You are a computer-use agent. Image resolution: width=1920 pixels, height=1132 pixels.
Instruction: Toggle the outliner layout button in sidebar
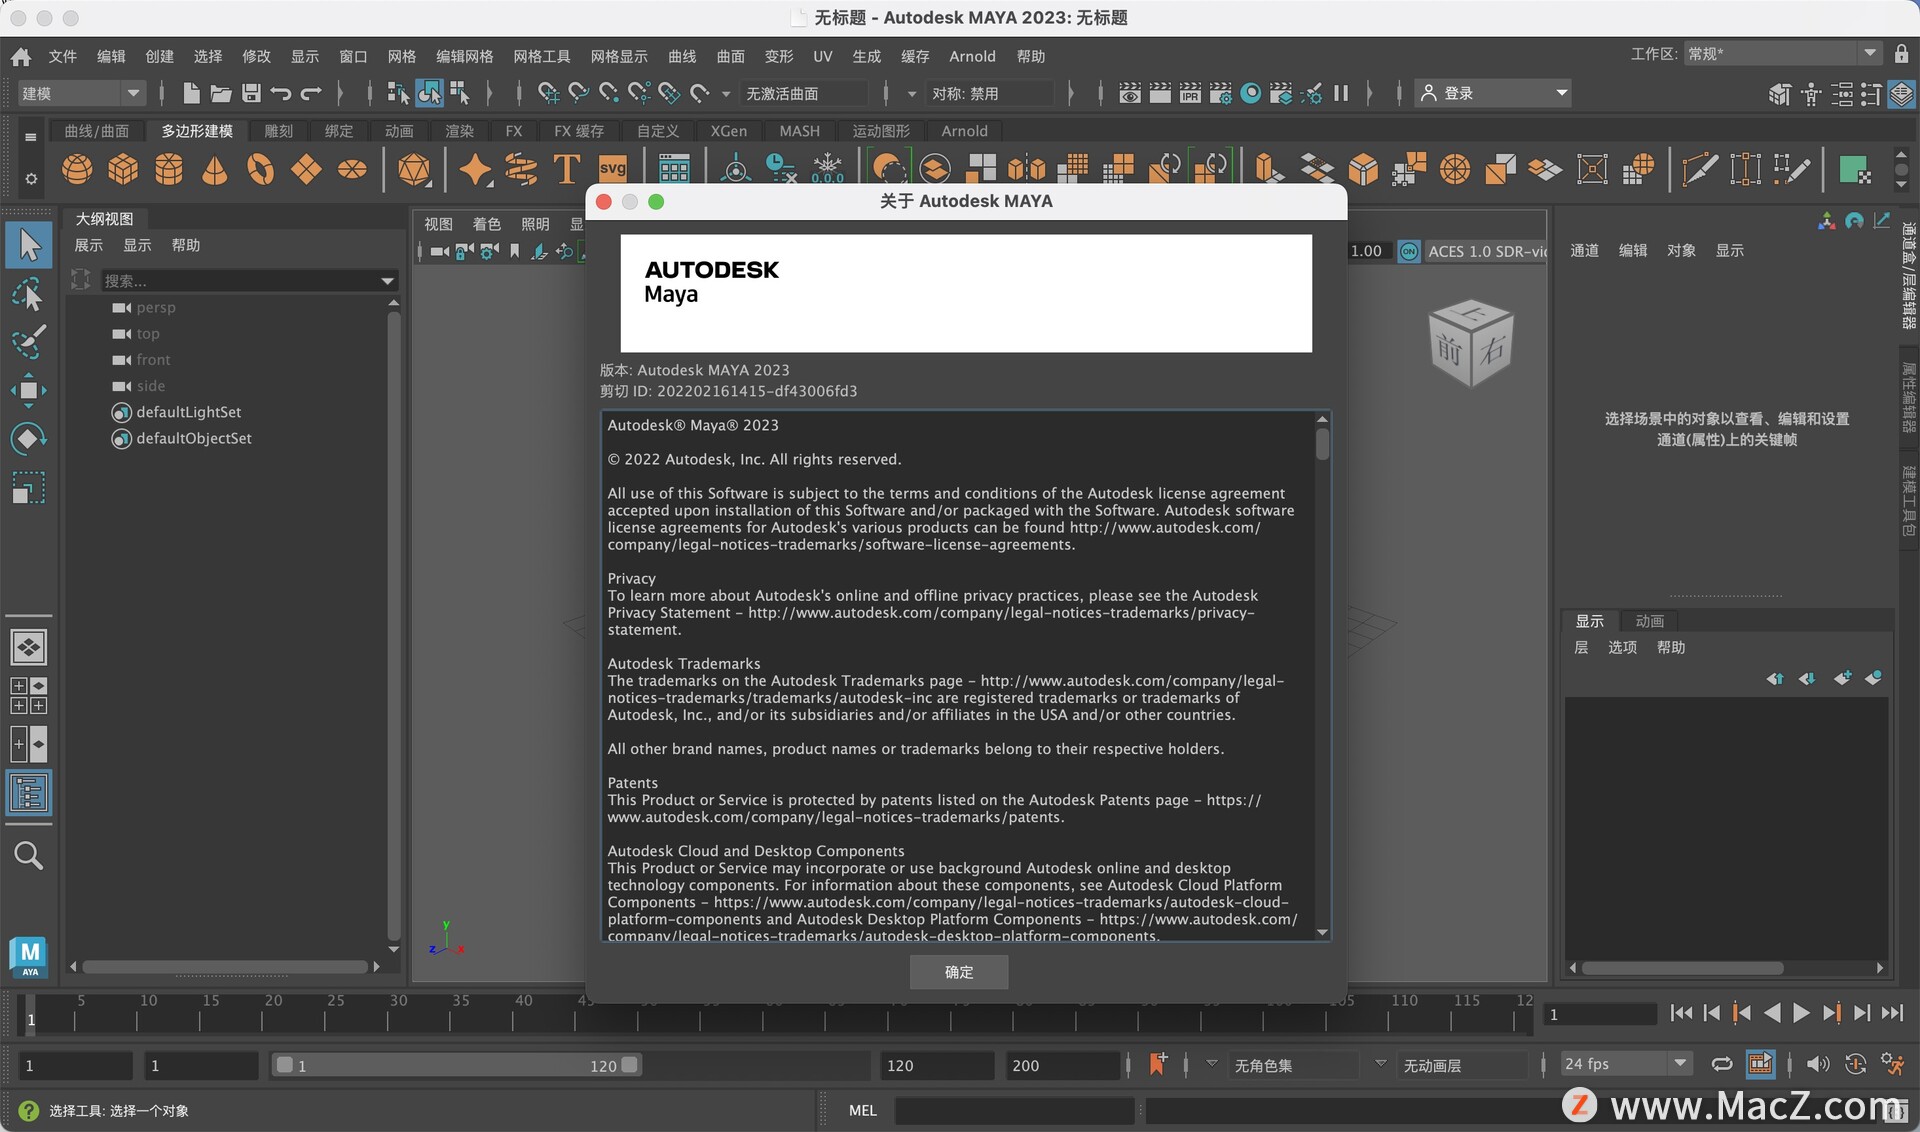tap(29, 793)
